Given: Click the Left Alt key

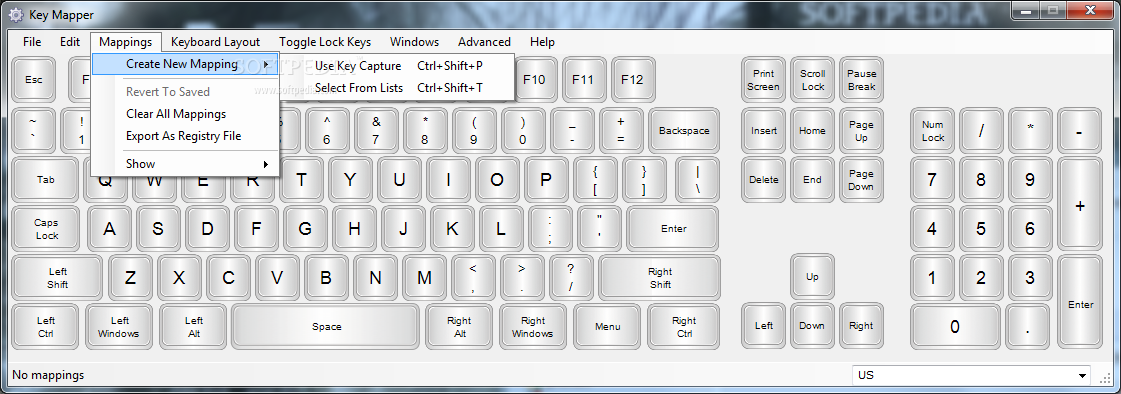Looking at the screenshot, I should click(194, 327).
